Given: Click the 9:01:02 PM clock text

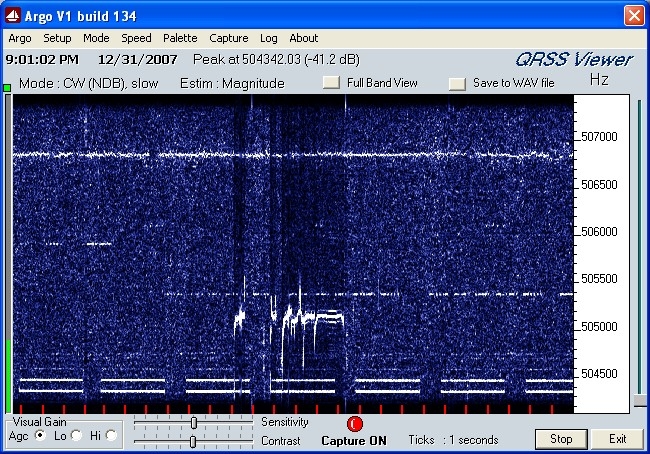Looking at the screenshot, I should (x=42, y=60).
